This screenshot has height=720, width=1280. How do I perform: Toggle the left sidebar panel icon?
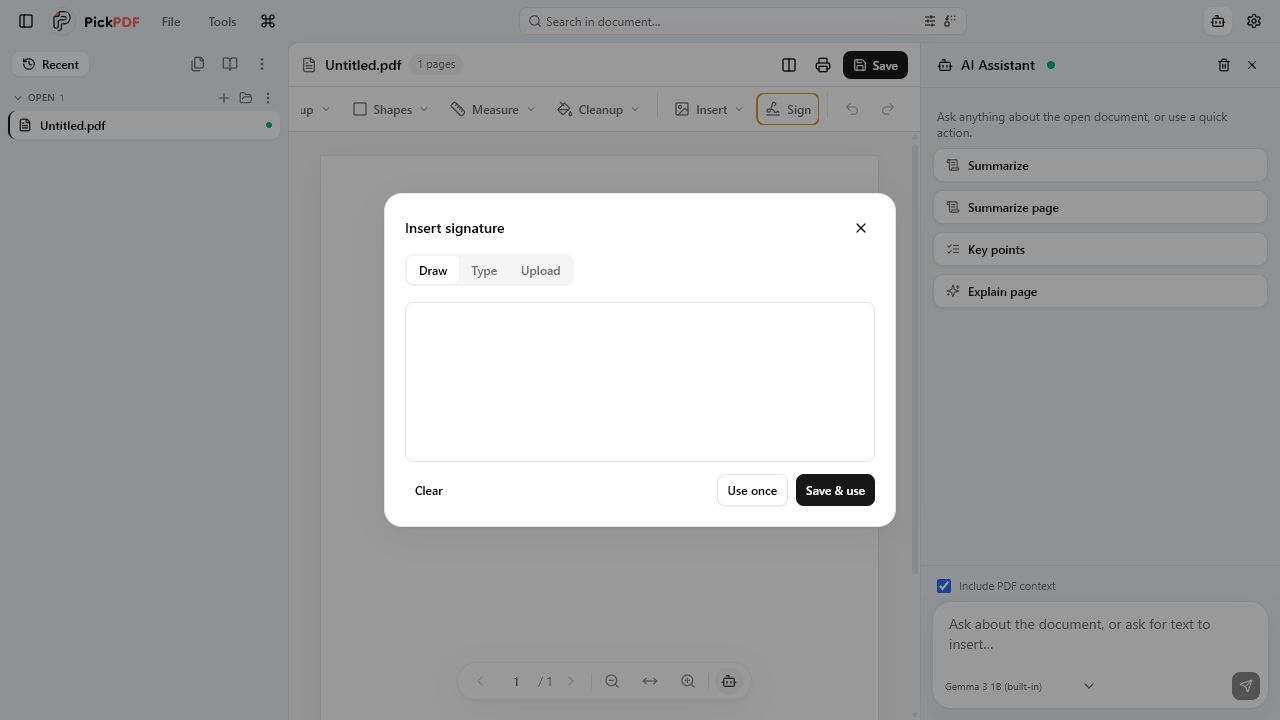pos(26,21)
